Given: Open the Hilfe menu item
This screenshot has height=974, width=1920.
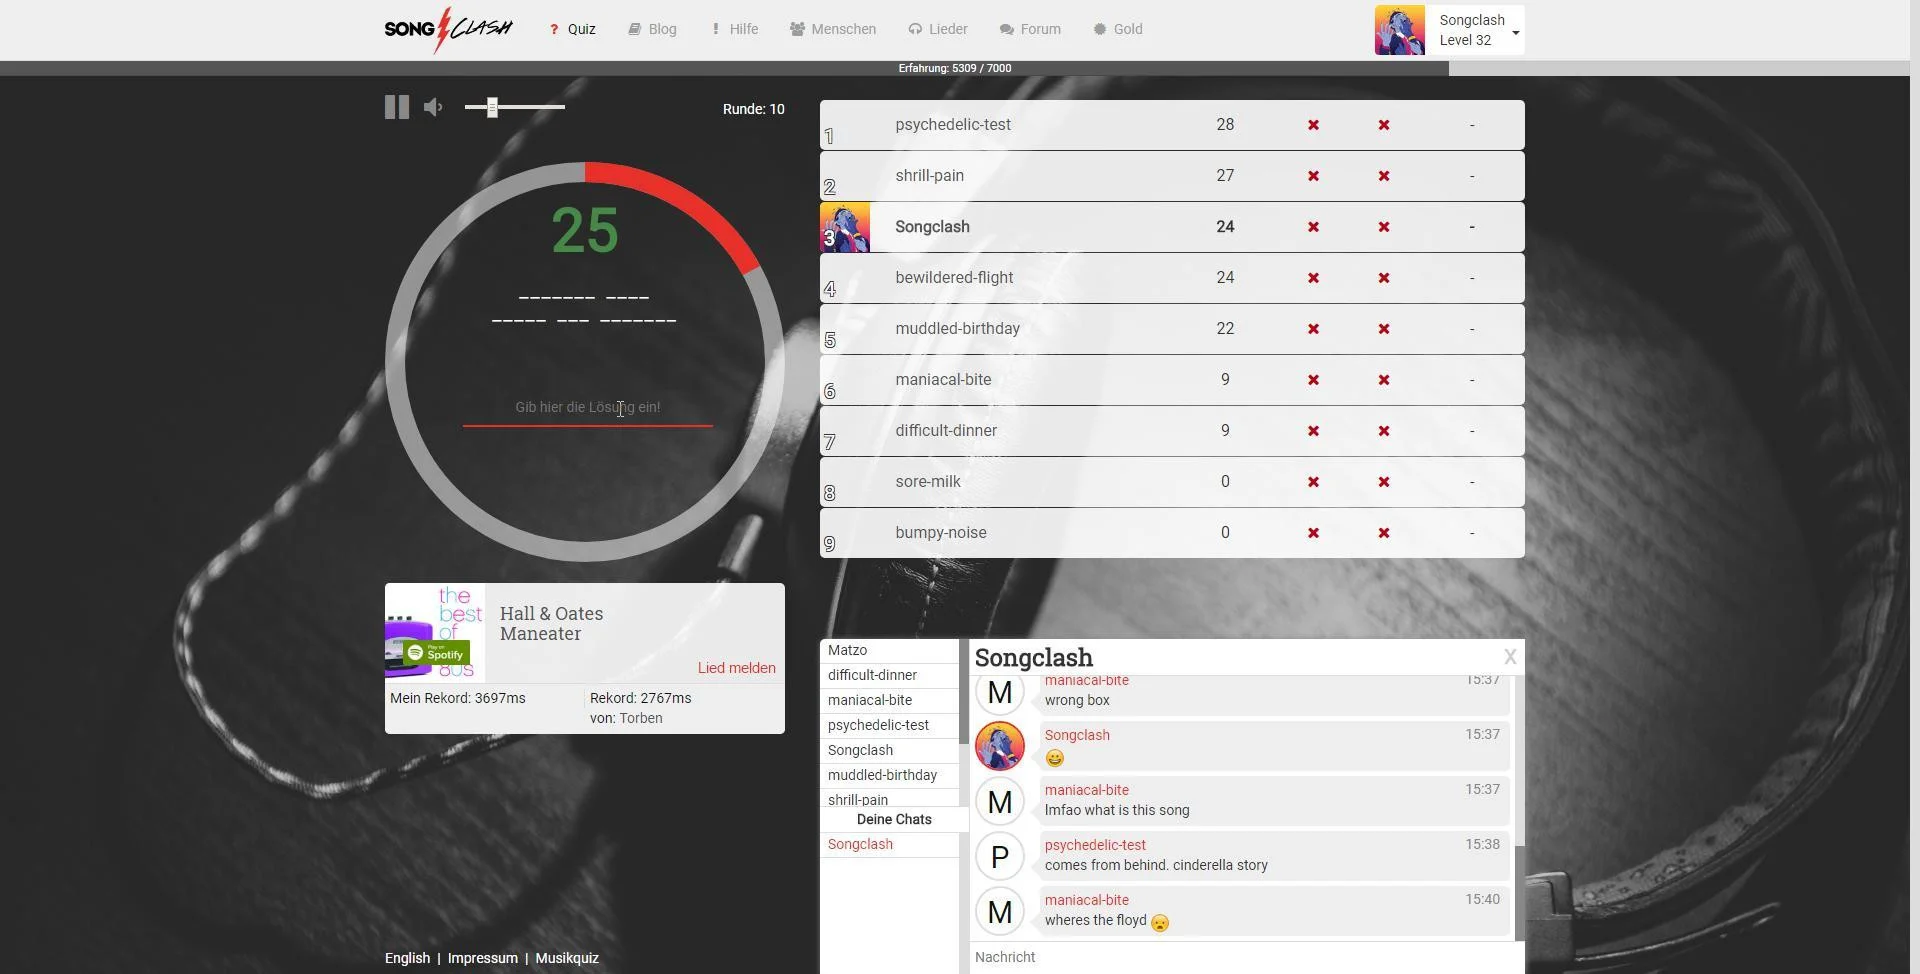Looking at the screenshot, I should [x=734, y=29].
